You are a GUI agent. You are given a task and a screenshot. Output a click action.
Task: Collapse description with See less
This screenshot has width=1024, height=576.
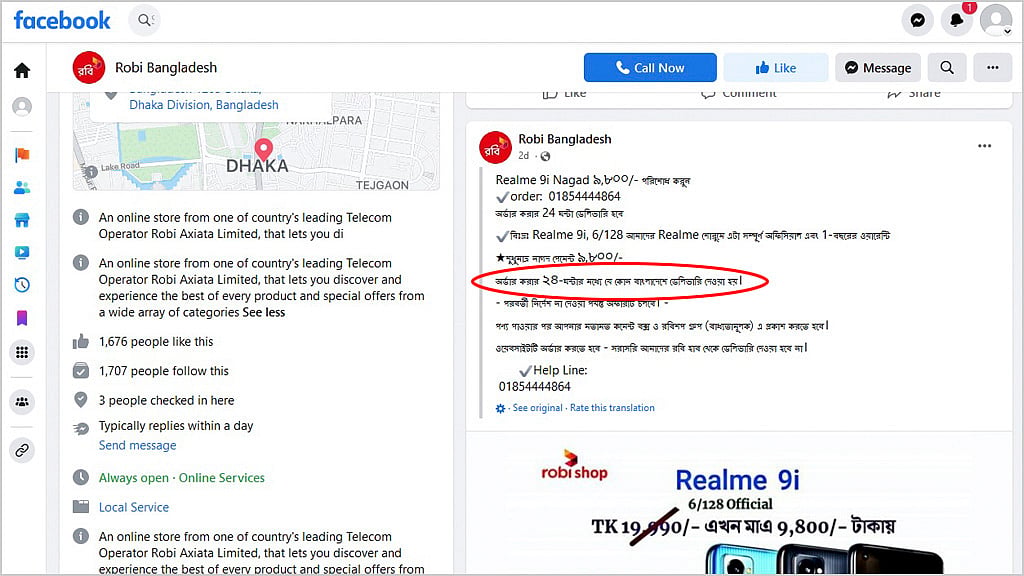tap(263, 312)
